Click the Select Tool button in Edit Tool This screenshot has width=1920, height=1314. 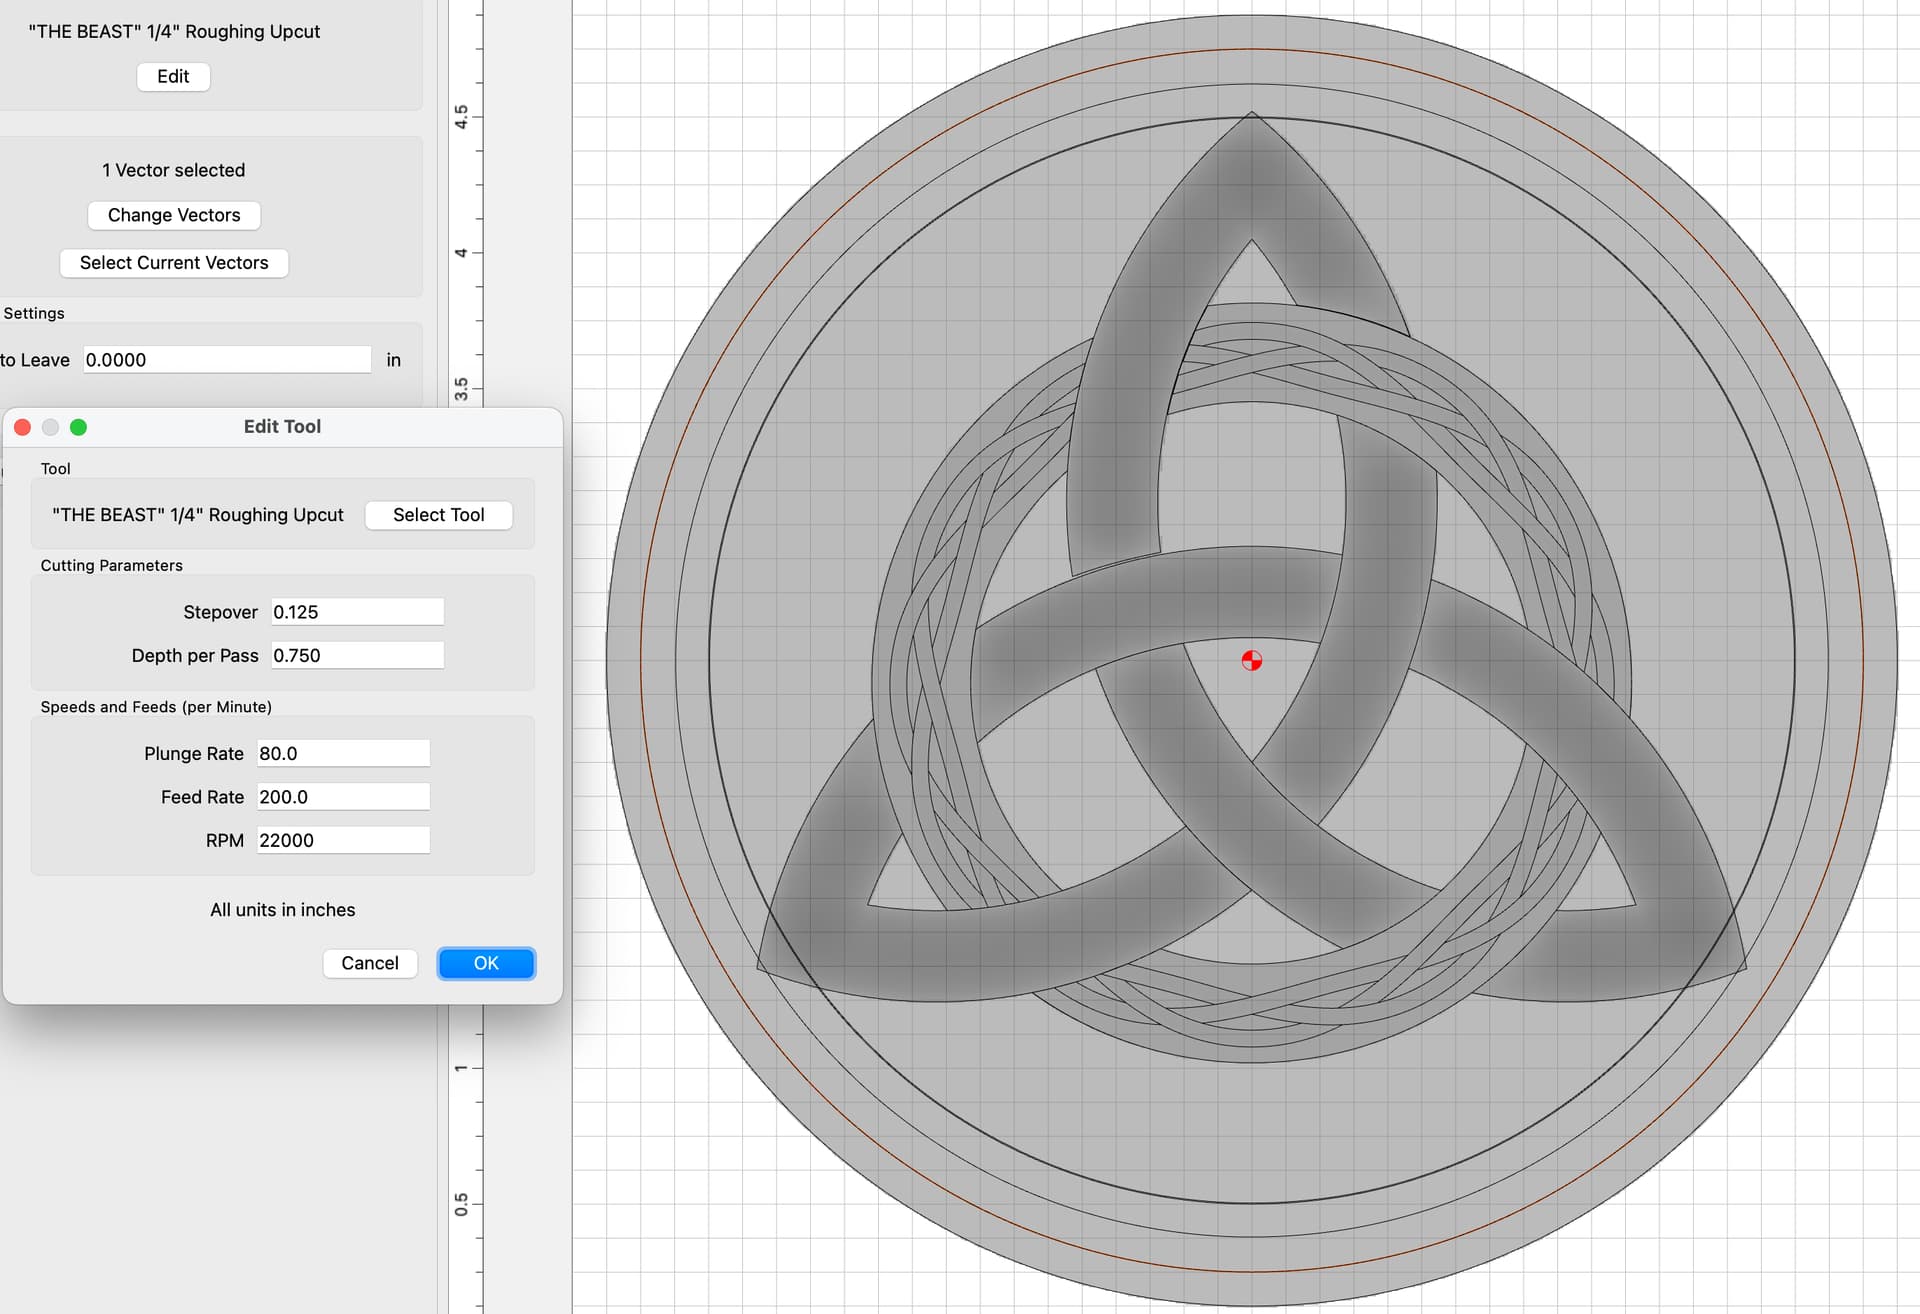coord(439,515)
